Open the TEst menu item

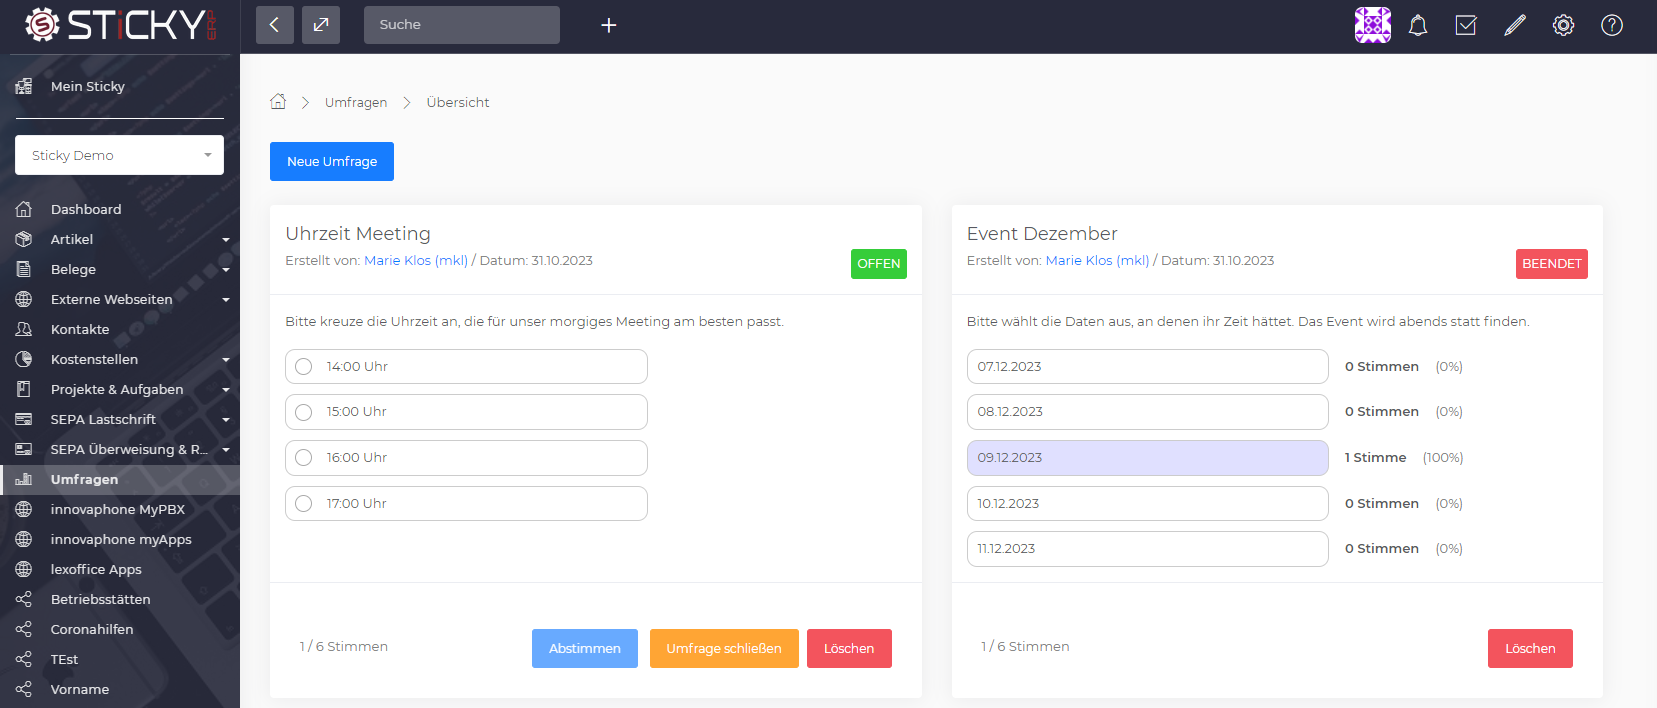64,659
